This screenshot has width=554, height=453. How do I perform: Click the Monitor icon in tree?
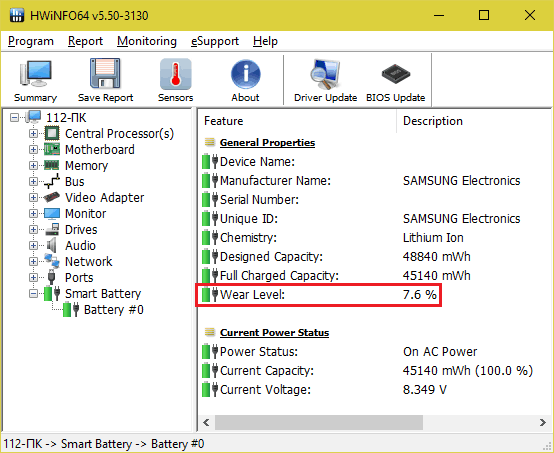coord(52,213)
